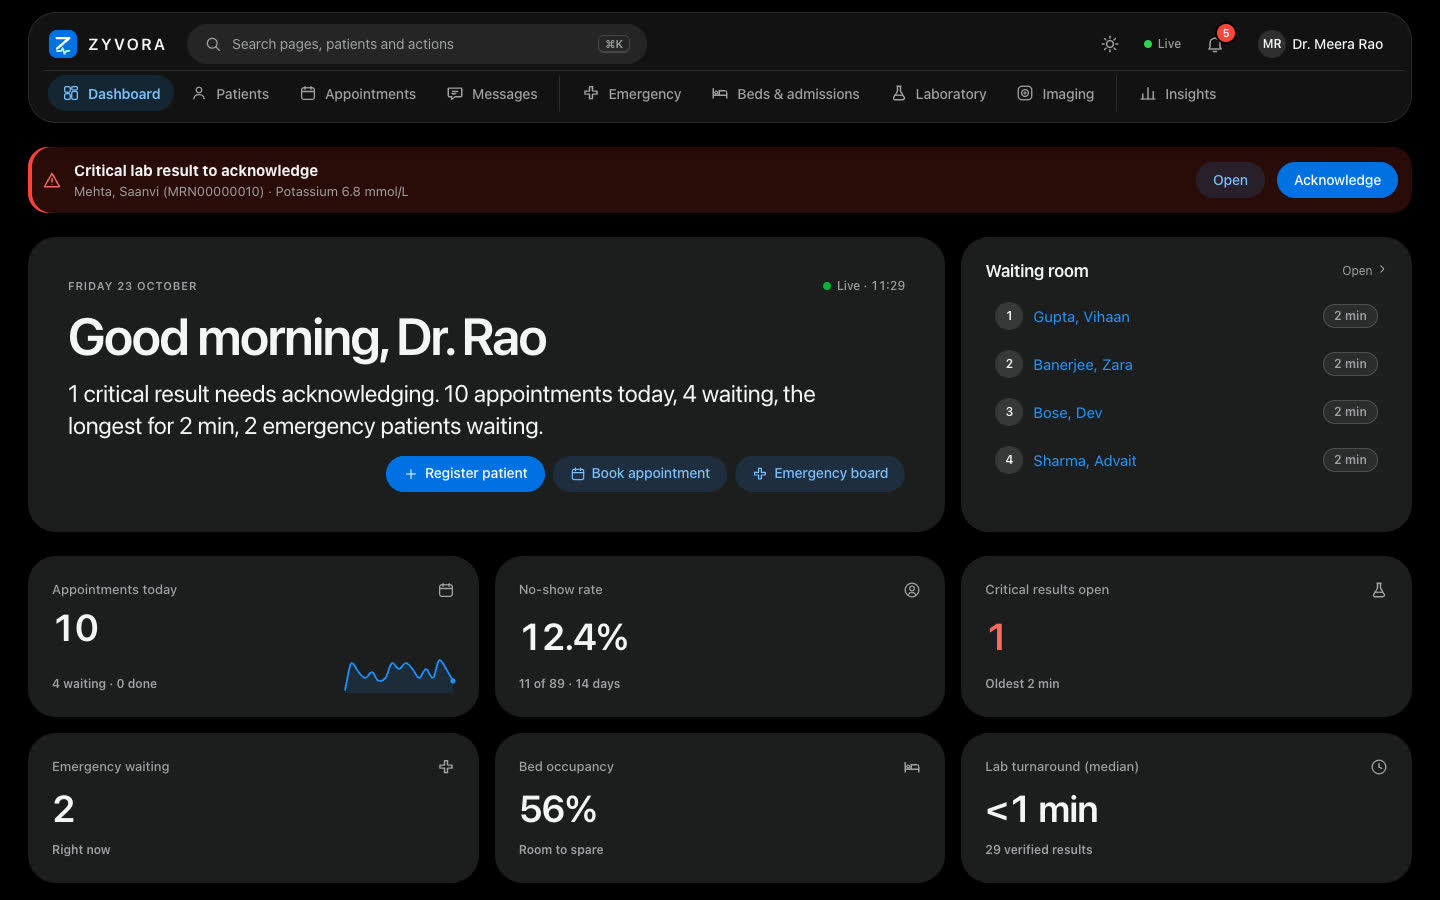Open the critical lab result alert

pos(1230,180)
